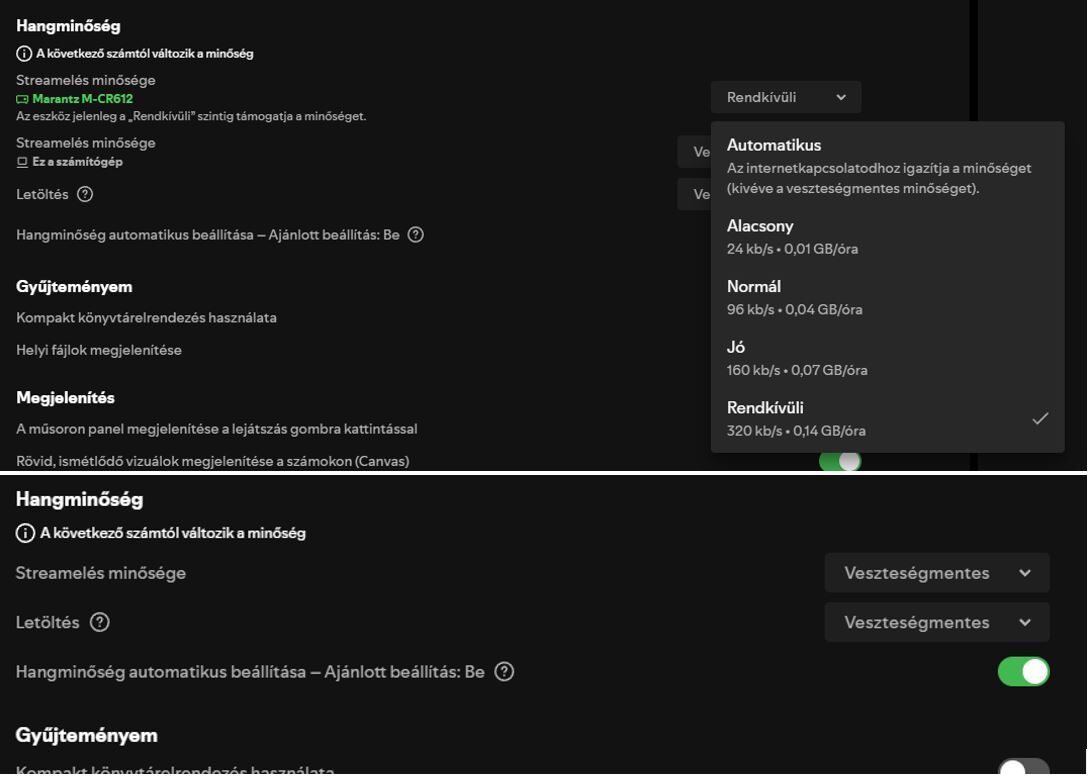1089x776 pixels.
Task: Click info icon in lower quality notice
Action: (25, 533)
